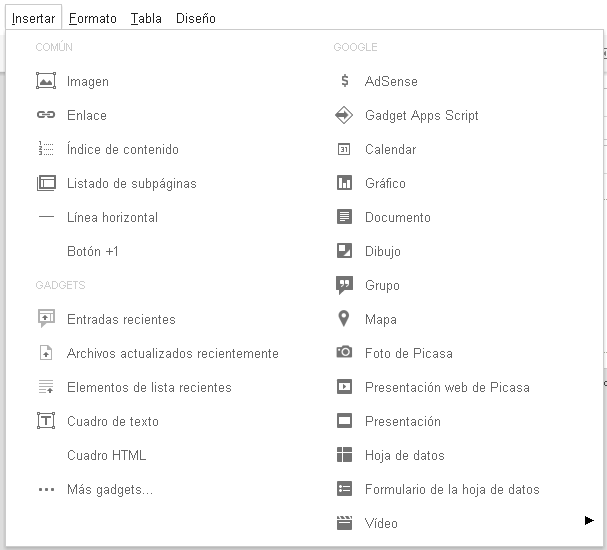Open the Diseño menu
The image size is (607, 550).
[195, 18]
